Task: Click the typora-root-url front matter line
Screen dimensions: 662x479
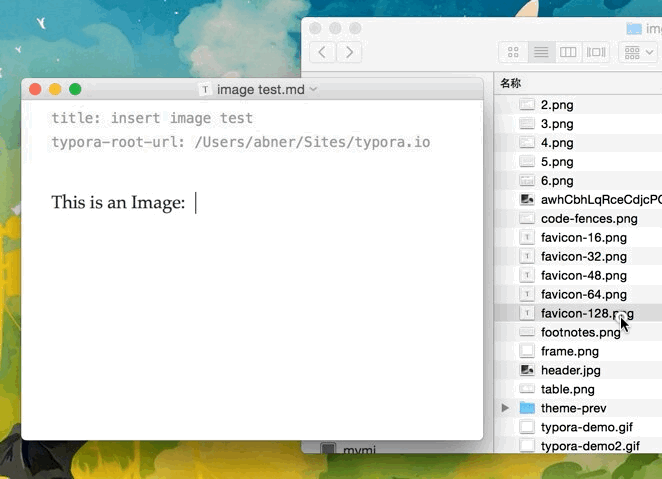Action: pos(241,143)
